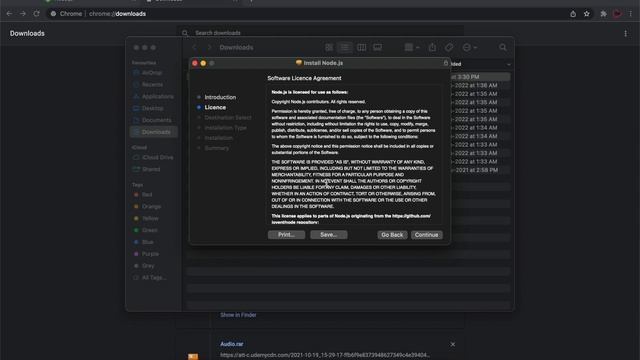Image resolution: width=640 pixels, height=360 pixels.
Task: Open Recents in the Finder sidebar
Action: (152, 84)
